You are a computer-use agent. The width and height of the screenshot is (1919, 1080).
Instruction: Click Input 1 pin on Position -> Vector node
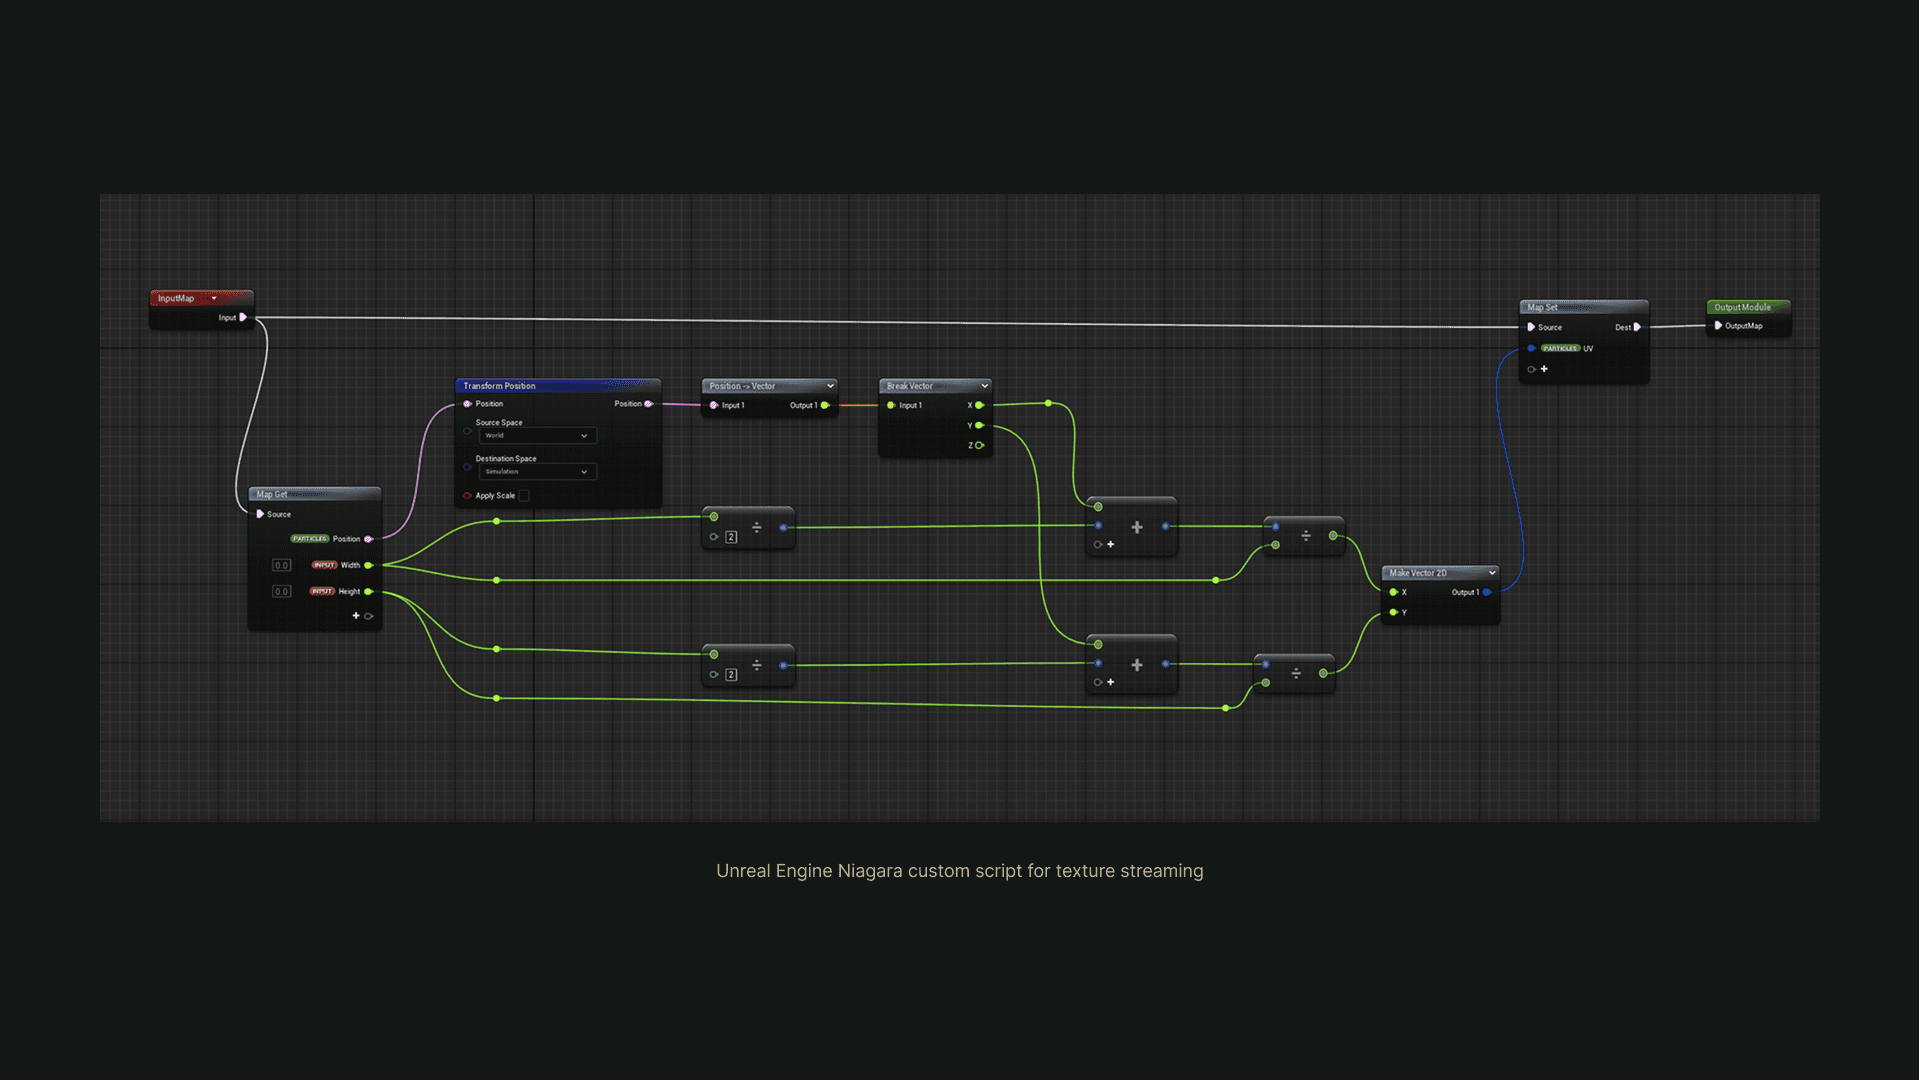[713, 405]
